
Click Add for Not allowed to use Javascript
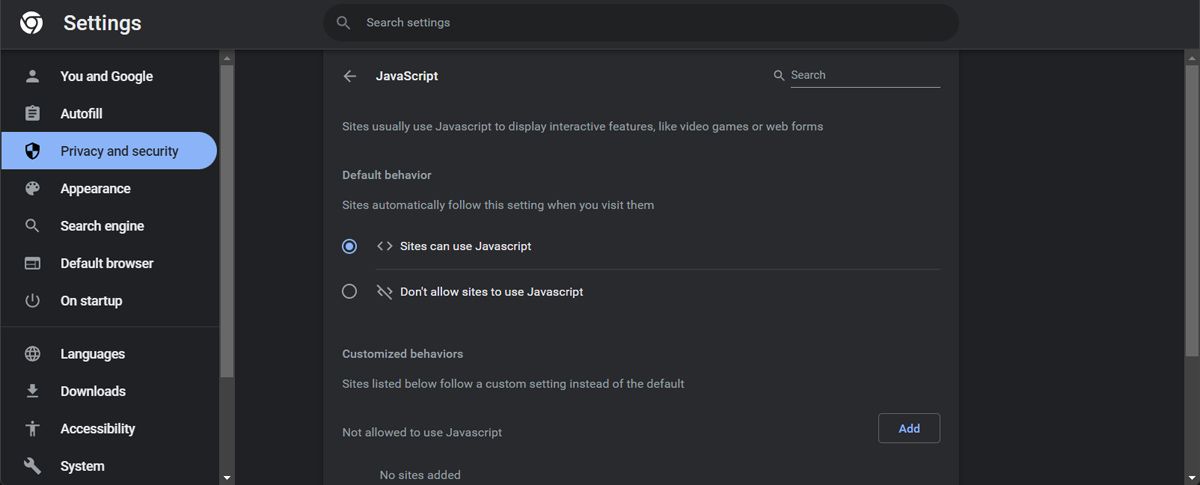pyautogui.click(x=909, y=428)
